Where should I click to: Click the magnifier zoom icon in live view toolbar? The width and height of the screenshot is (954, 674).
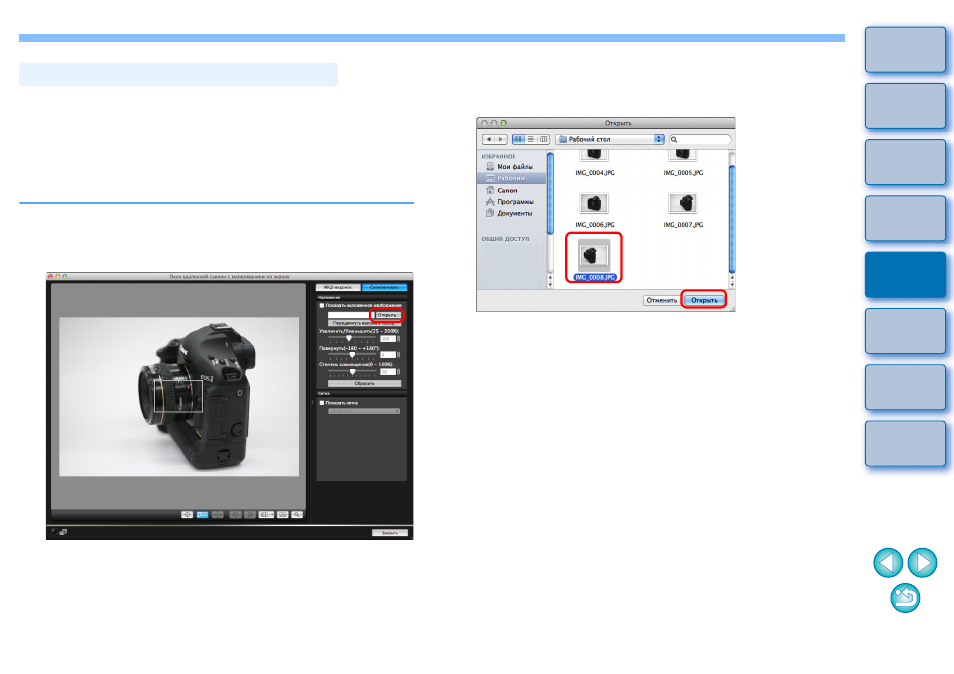point(297,515)
